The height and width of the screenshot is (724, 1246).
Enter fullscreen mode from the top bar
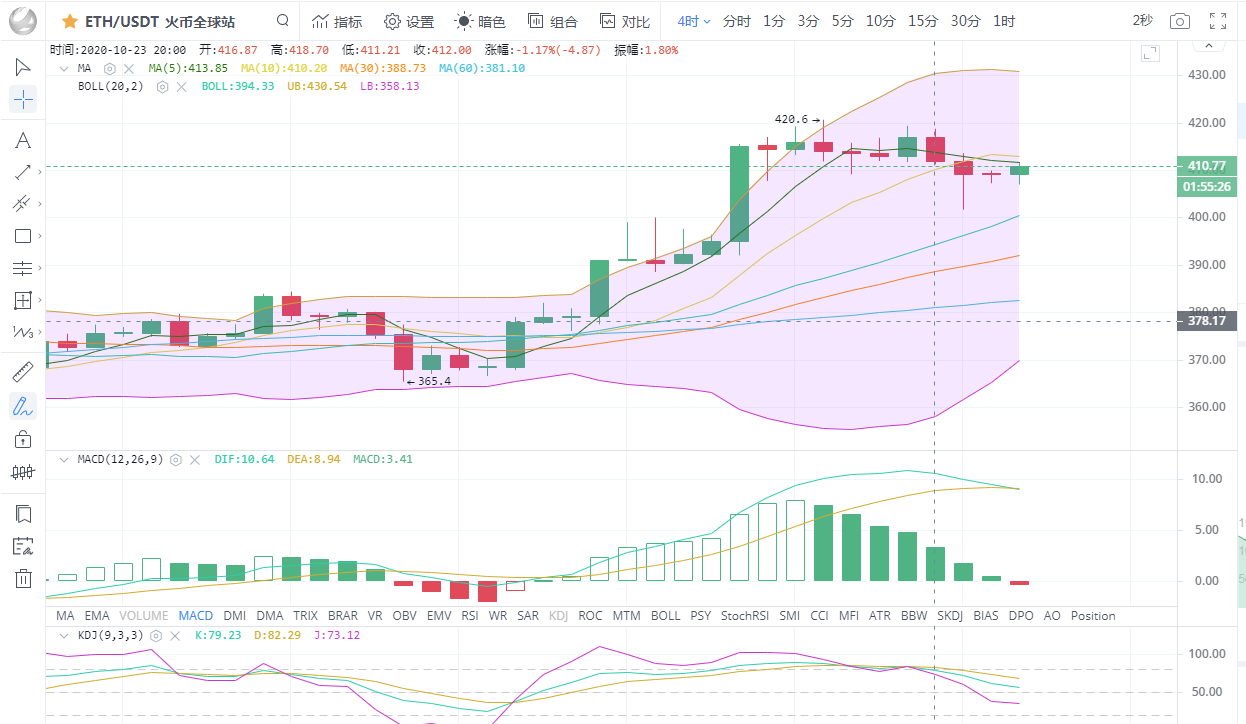(1218, 21)
